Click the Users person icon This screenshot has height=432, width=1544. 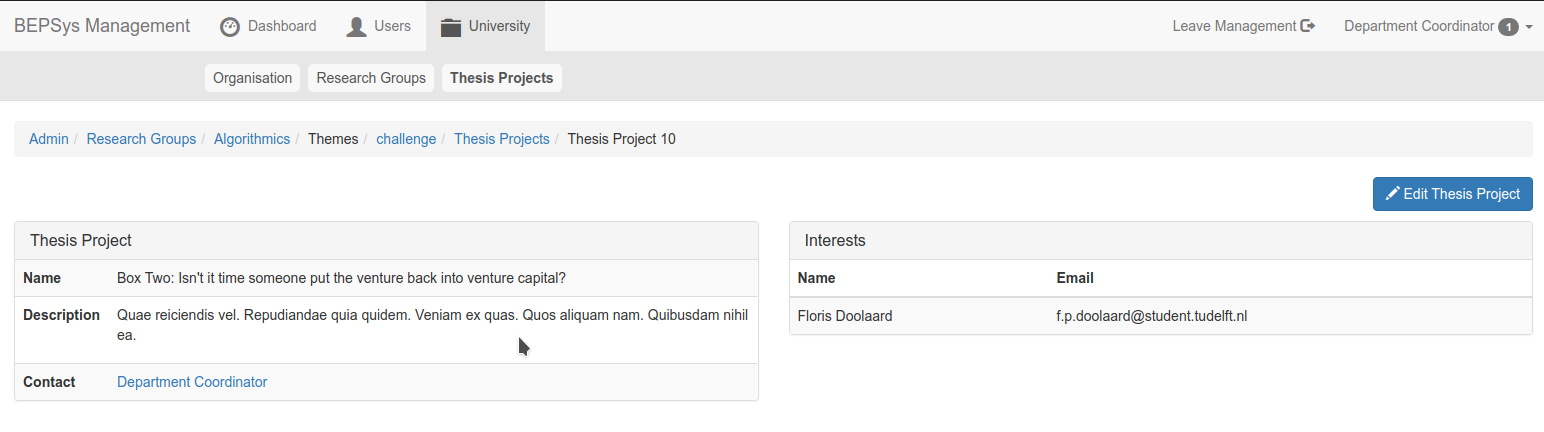pyautogui.click(x=356, y=27)
